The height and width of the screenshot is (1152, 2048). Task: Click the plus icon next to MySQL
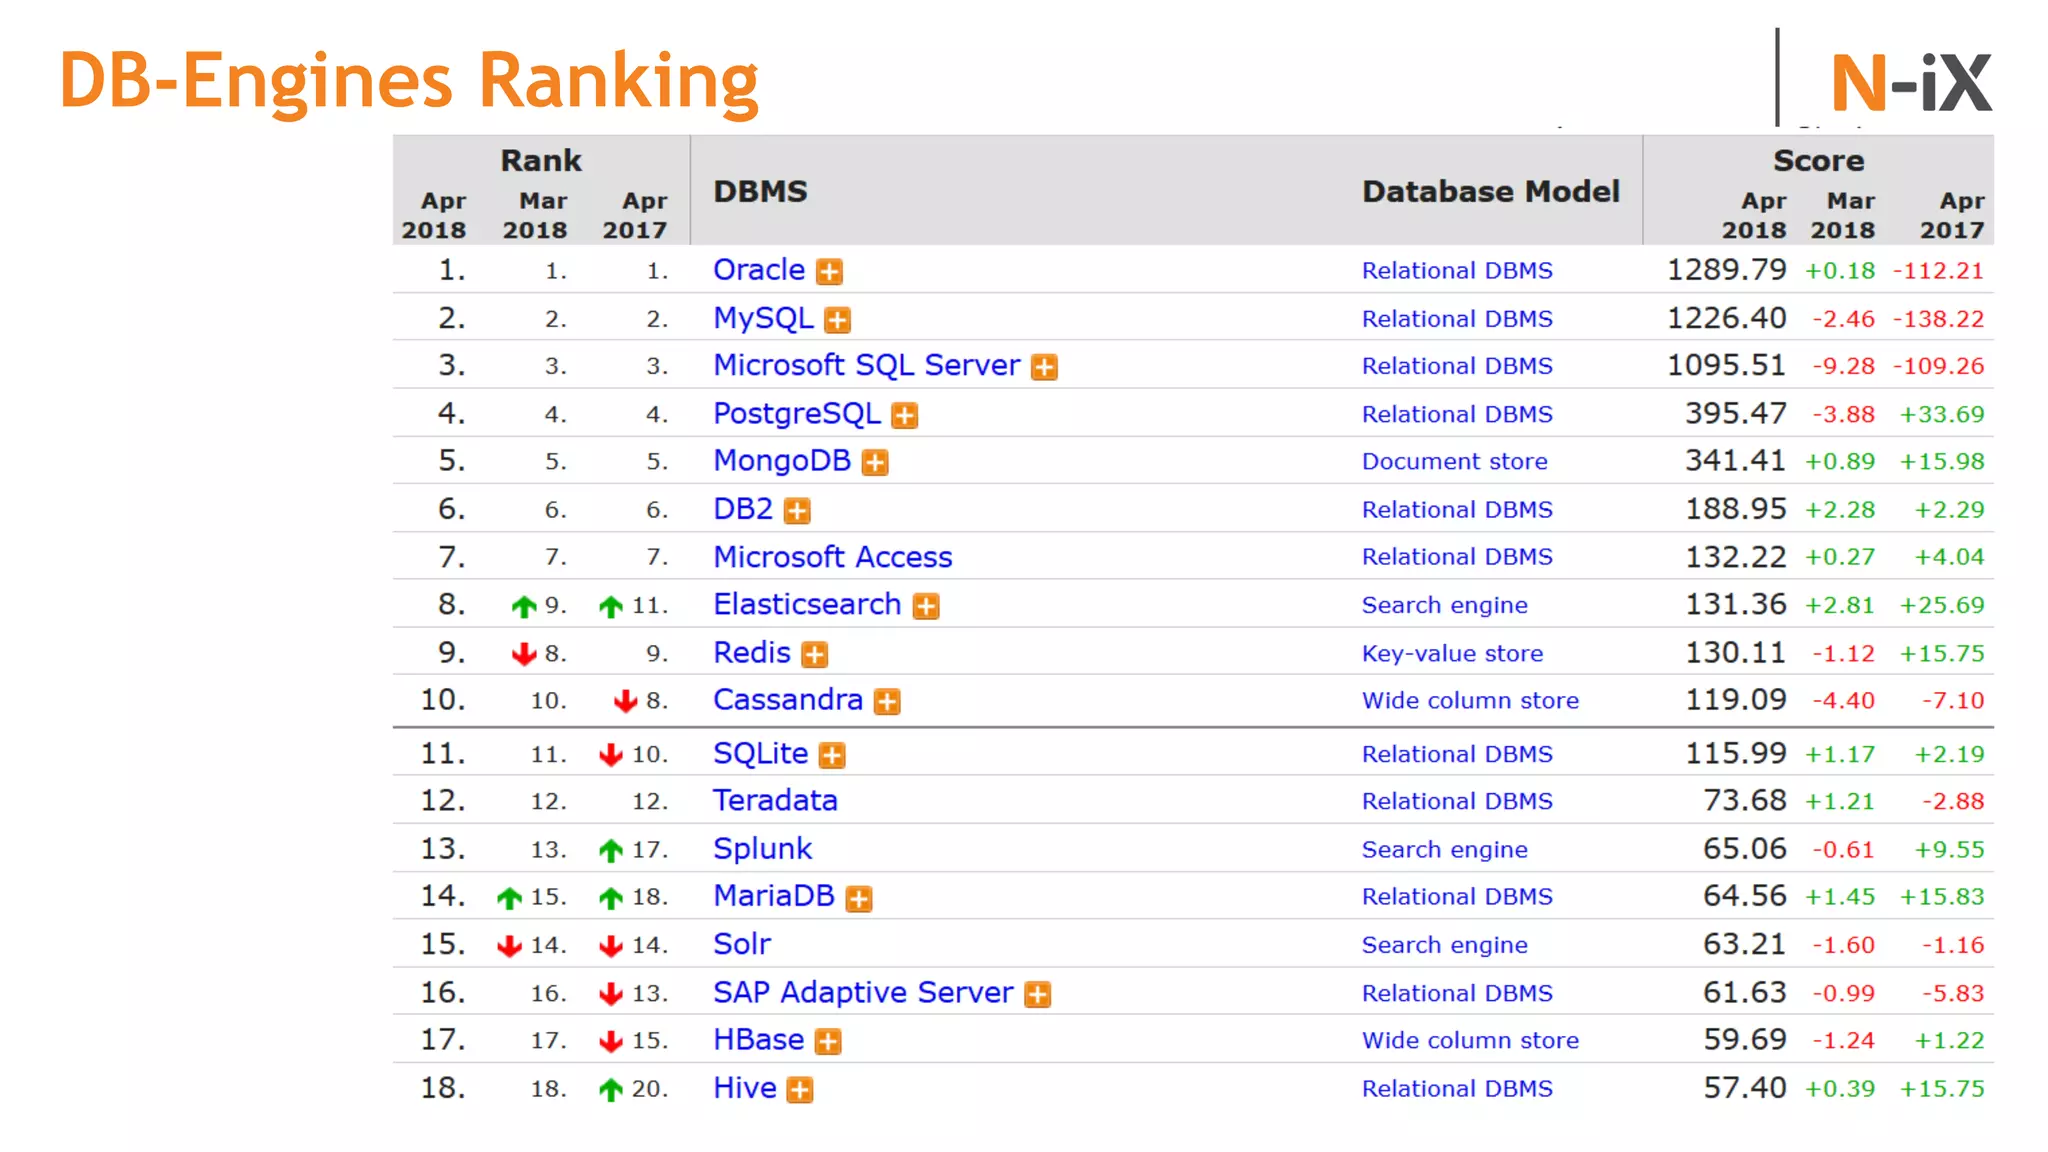pyautogui.click(x=837, y=320)
